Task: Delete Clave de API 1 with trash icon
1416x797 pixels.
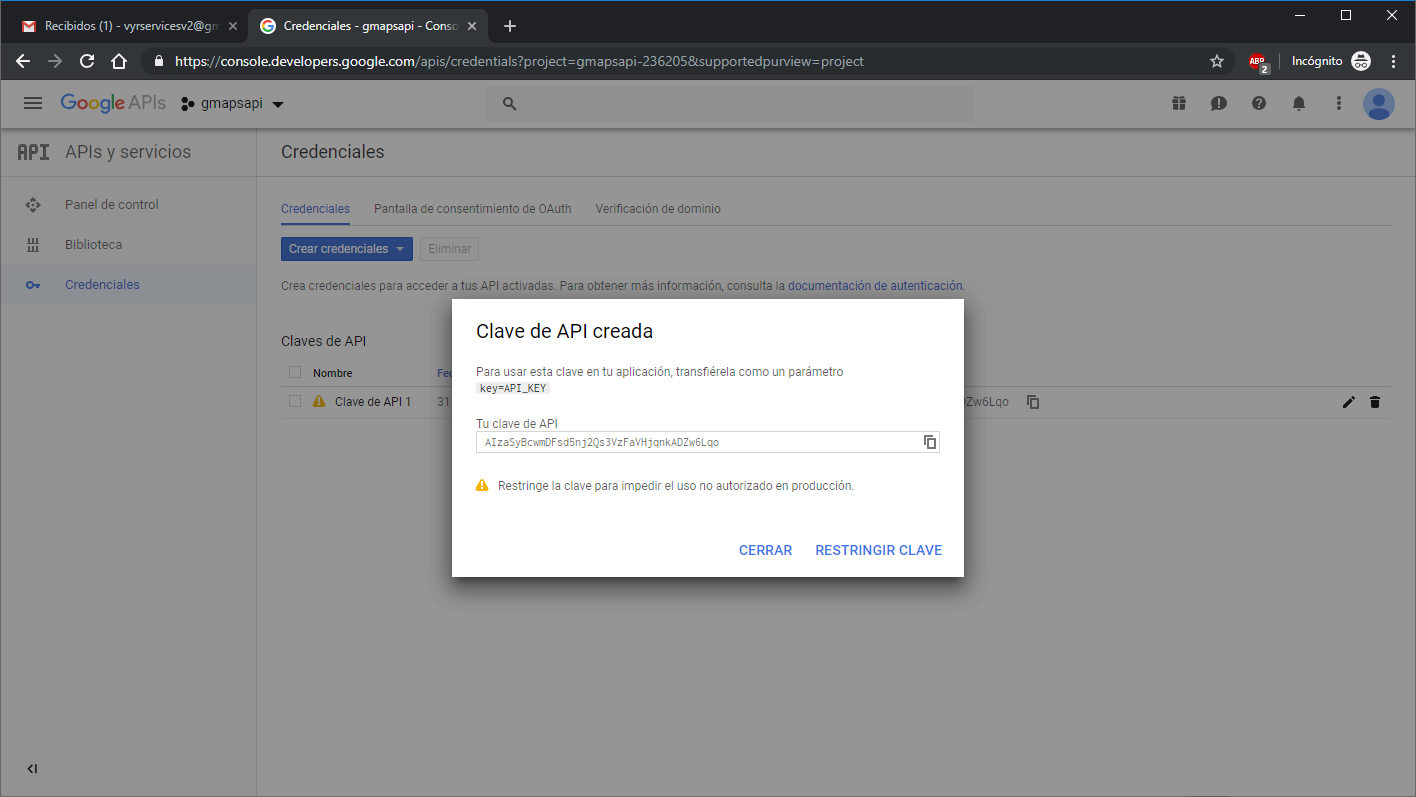Action: pyautogui.click(x=1374, y=402)
